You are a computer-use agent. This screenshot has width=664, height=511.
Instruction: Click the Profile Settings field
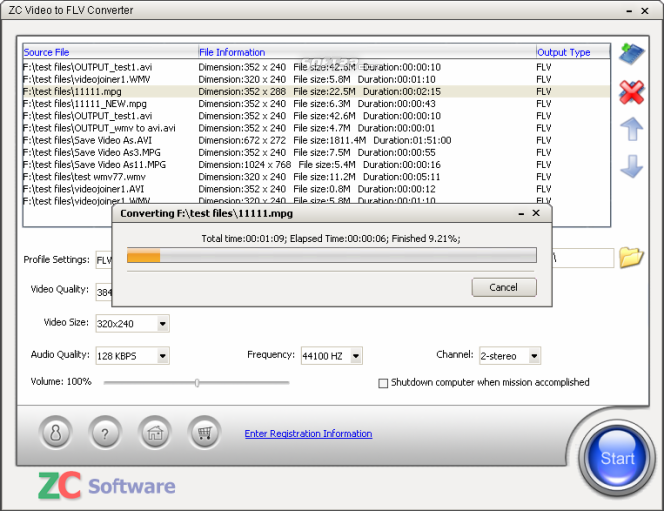click(104, 260)
